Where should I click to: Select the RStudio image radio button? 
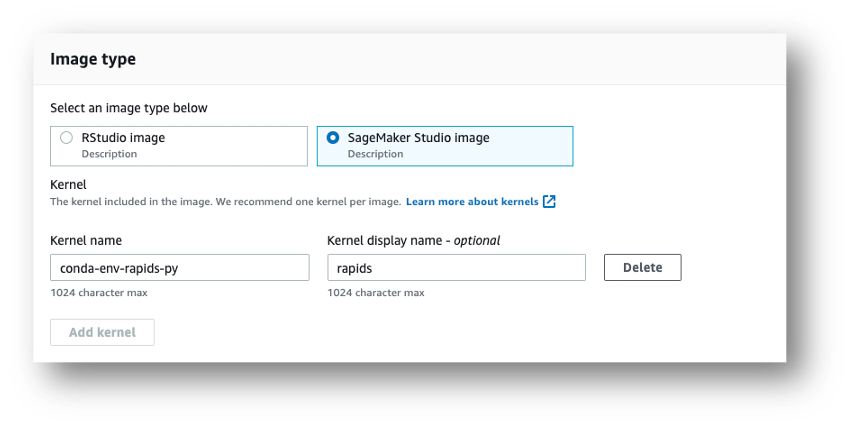(x=66, y=138)
